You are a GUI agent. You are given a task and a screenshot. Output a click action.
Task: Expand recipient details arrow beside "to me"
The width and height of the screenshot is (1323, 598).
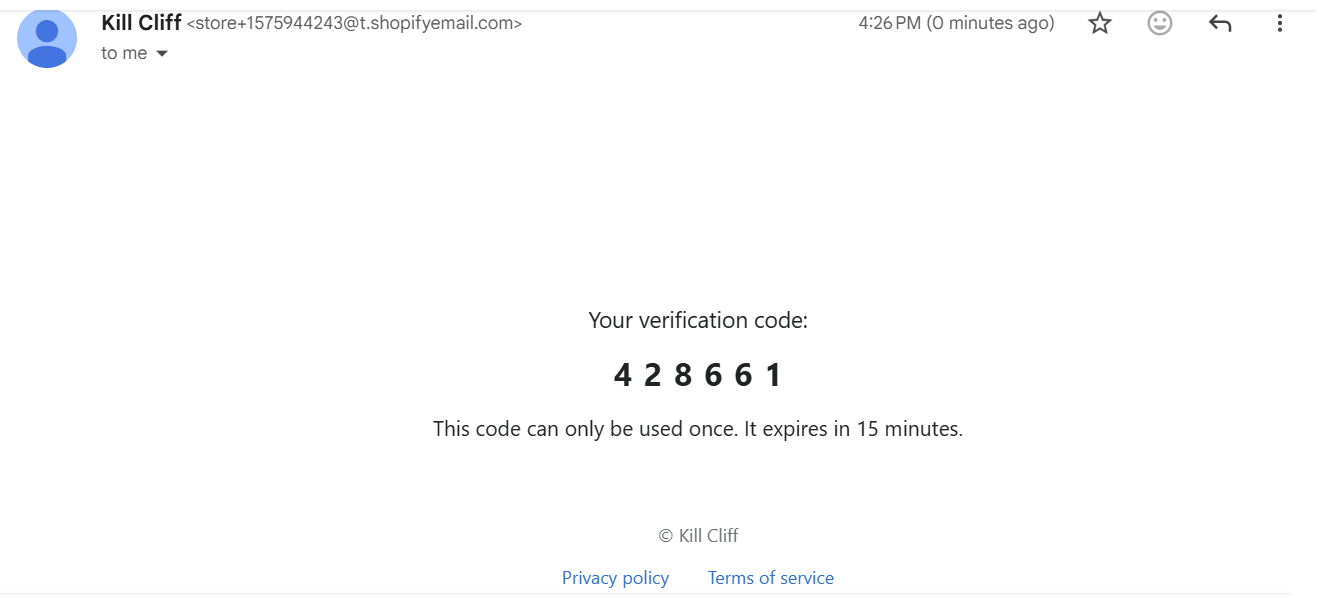pyautogui.click(x=162, y=54)
